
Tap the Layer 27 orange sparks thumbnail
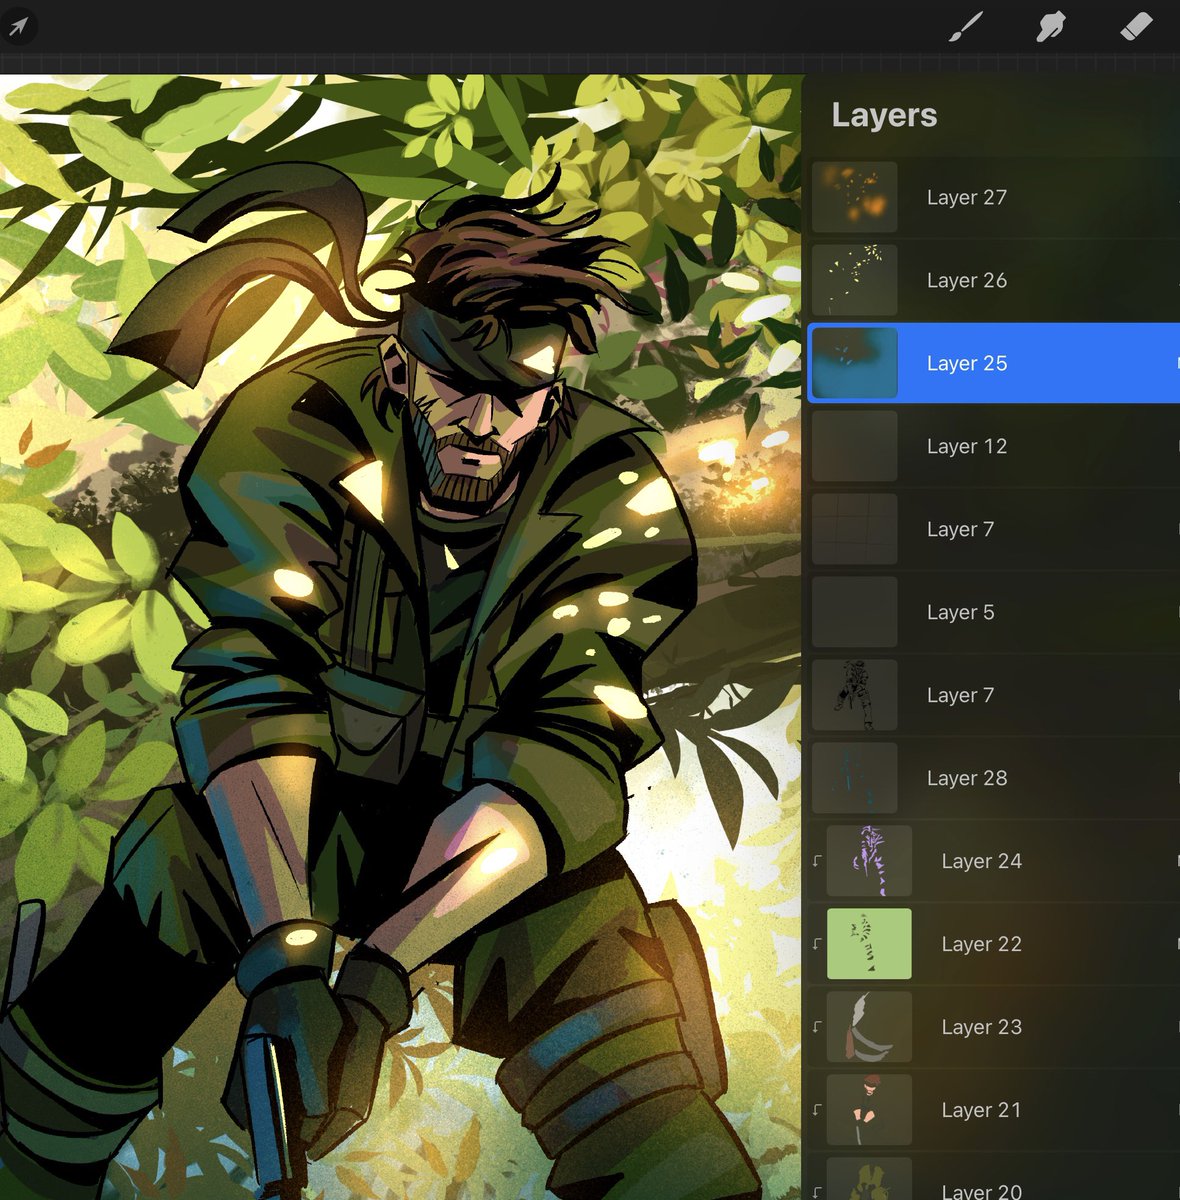click(855, 197)
